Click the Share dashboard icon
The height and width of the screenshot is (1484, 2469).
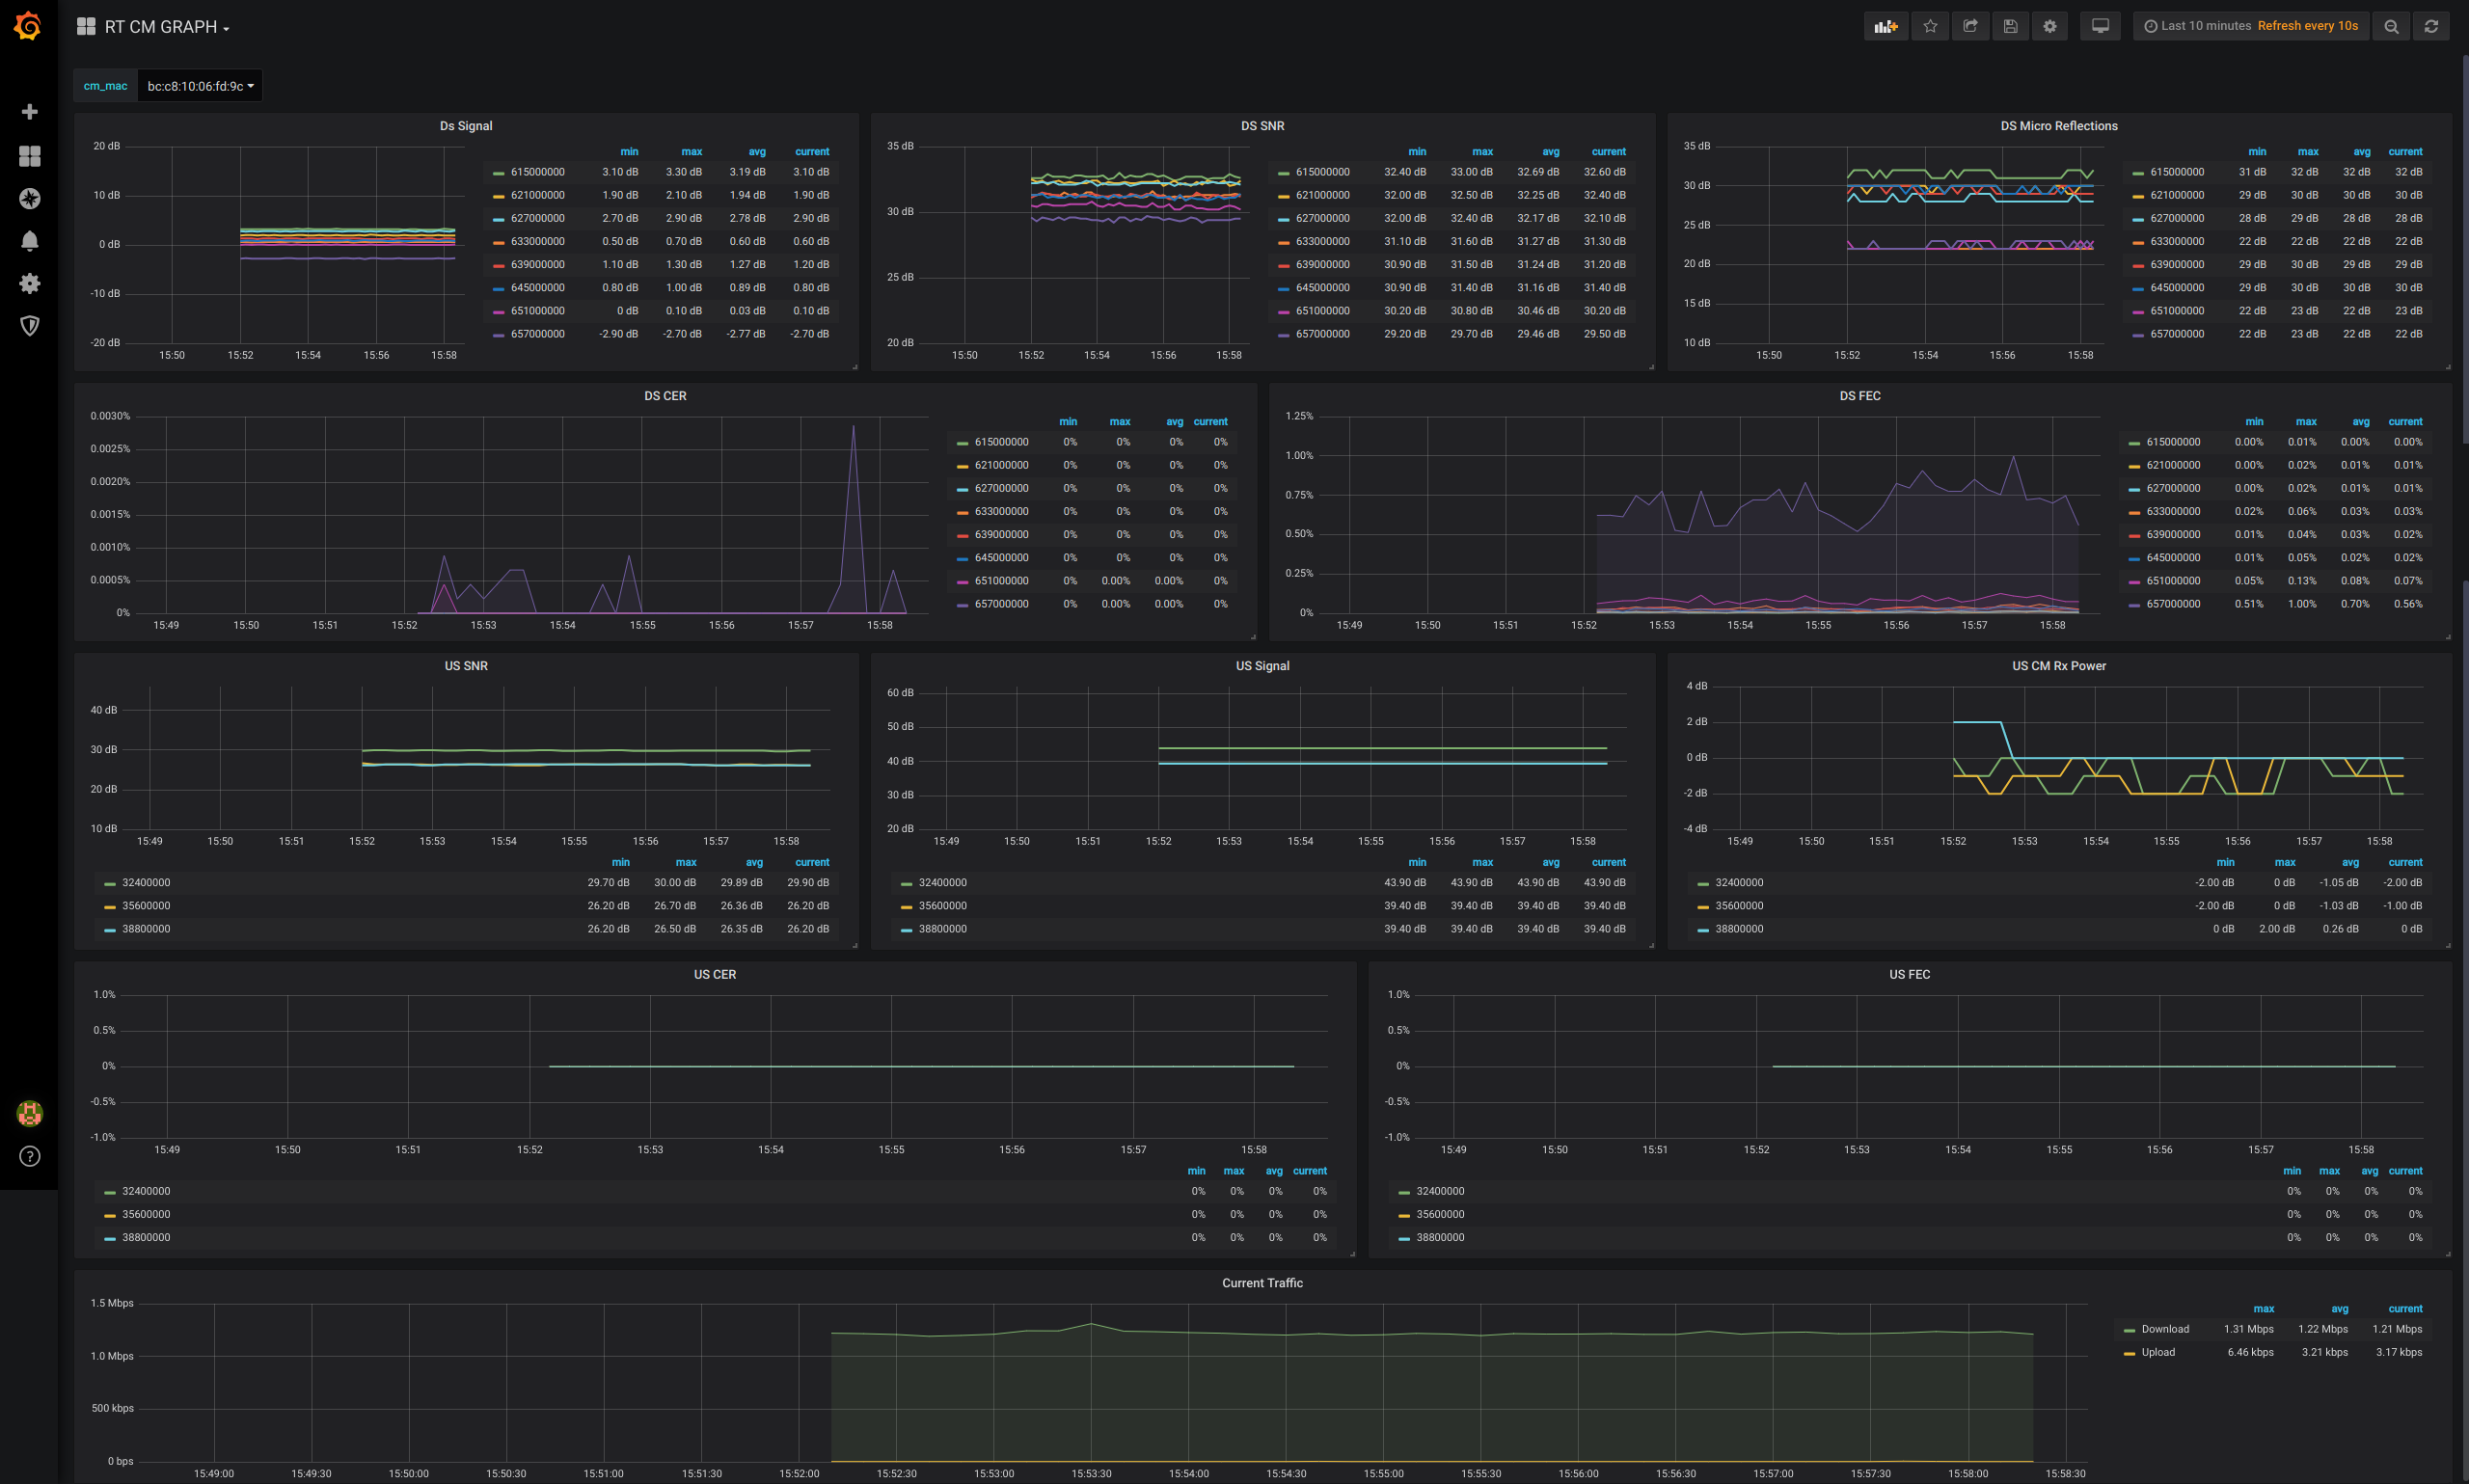pos(1970,26)
